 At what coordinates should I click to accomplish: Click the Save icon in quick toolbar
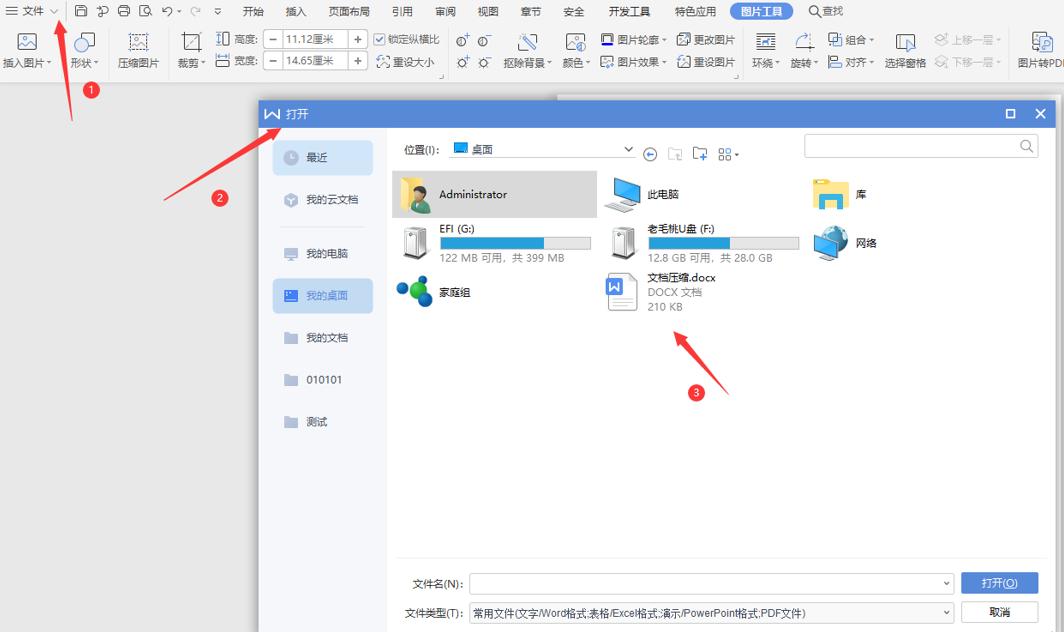tap(81, 11)
